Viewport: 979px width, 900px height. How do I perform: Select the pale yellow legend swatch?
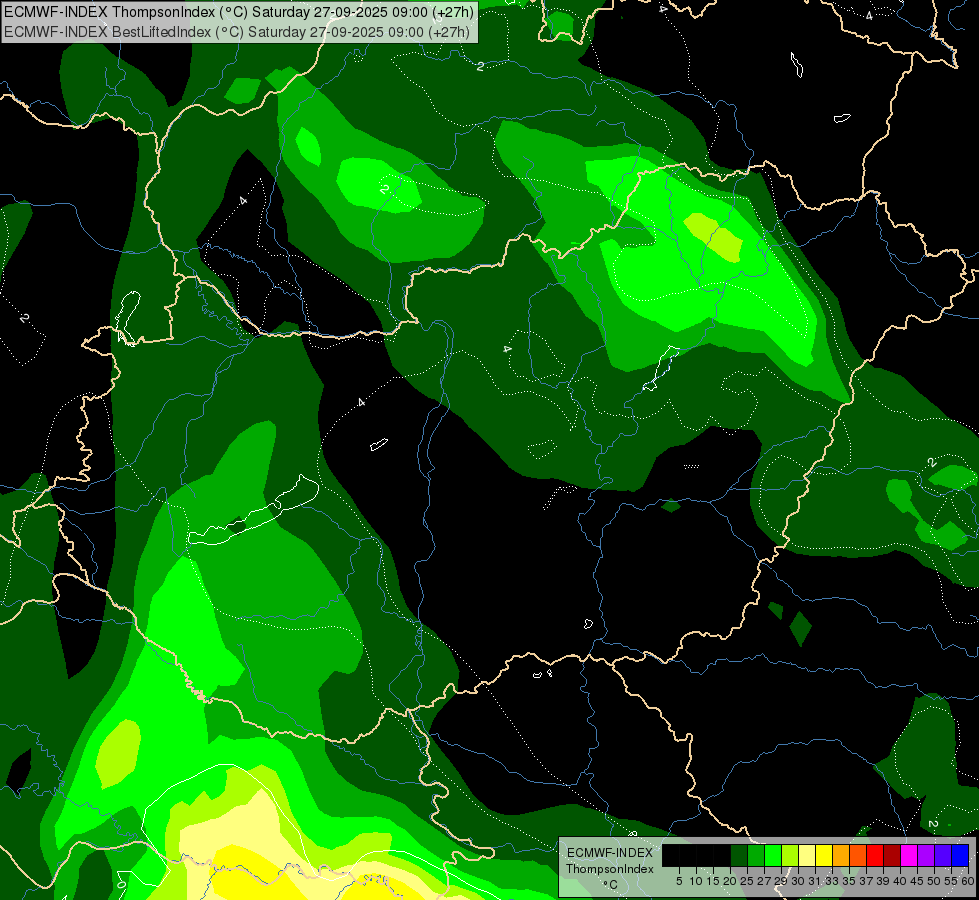tap(807, 856)
